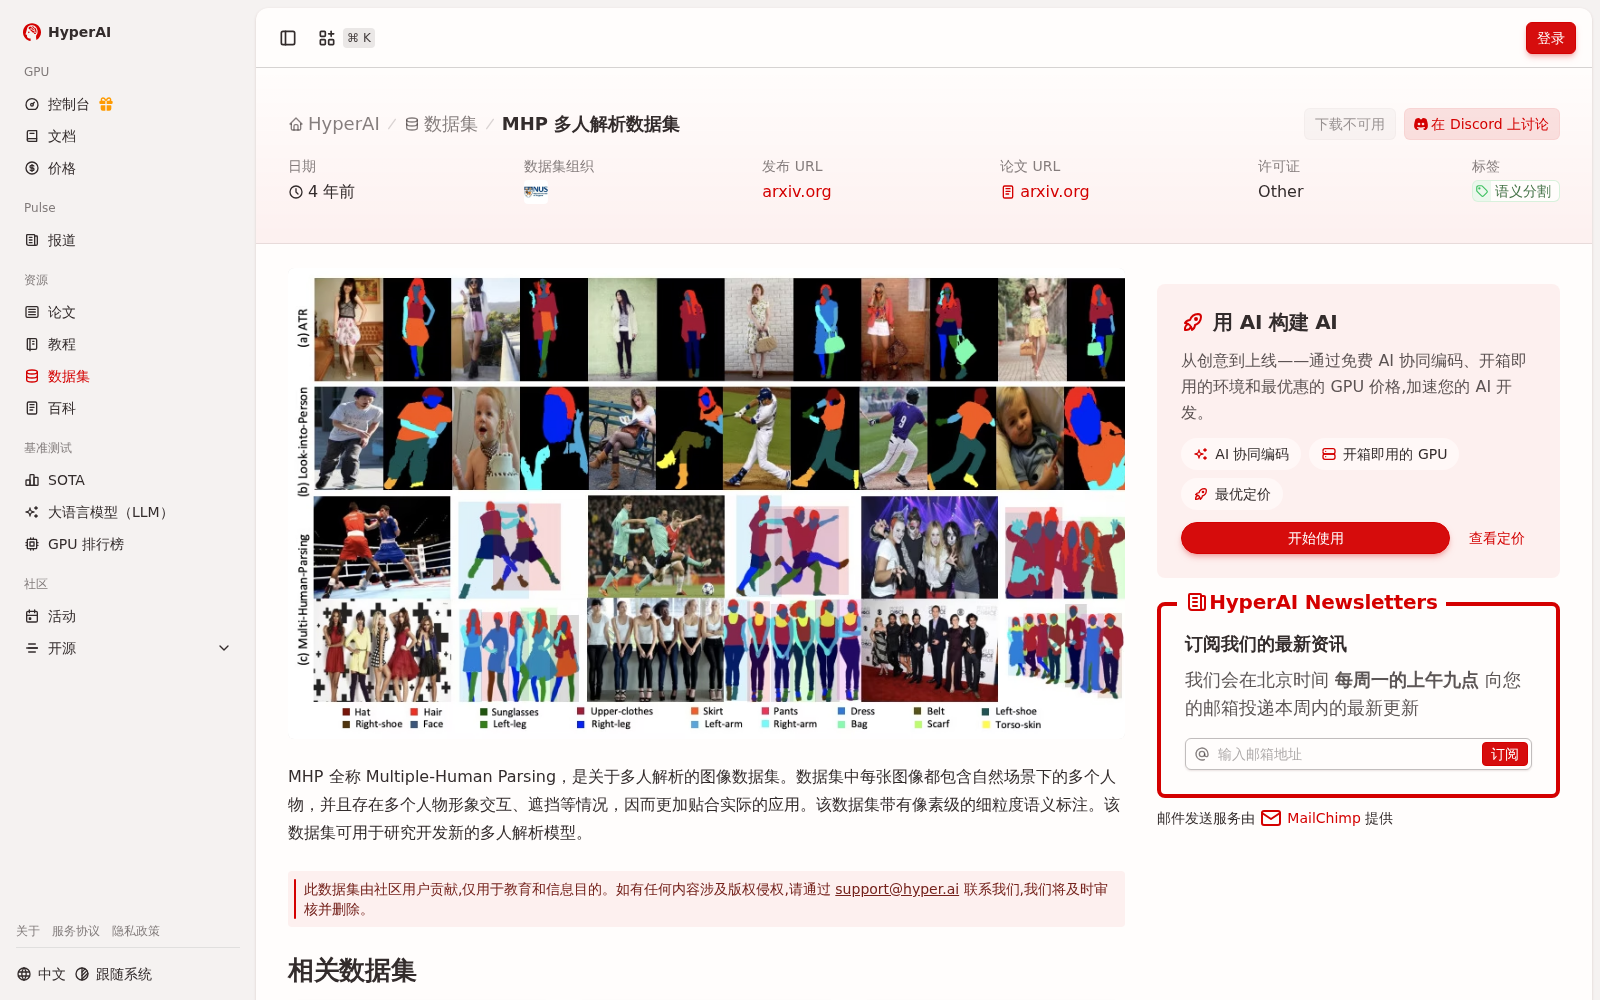1600x1000 pixels.
Task: Click the NUS organization logo
Action: tap(536, 191)
